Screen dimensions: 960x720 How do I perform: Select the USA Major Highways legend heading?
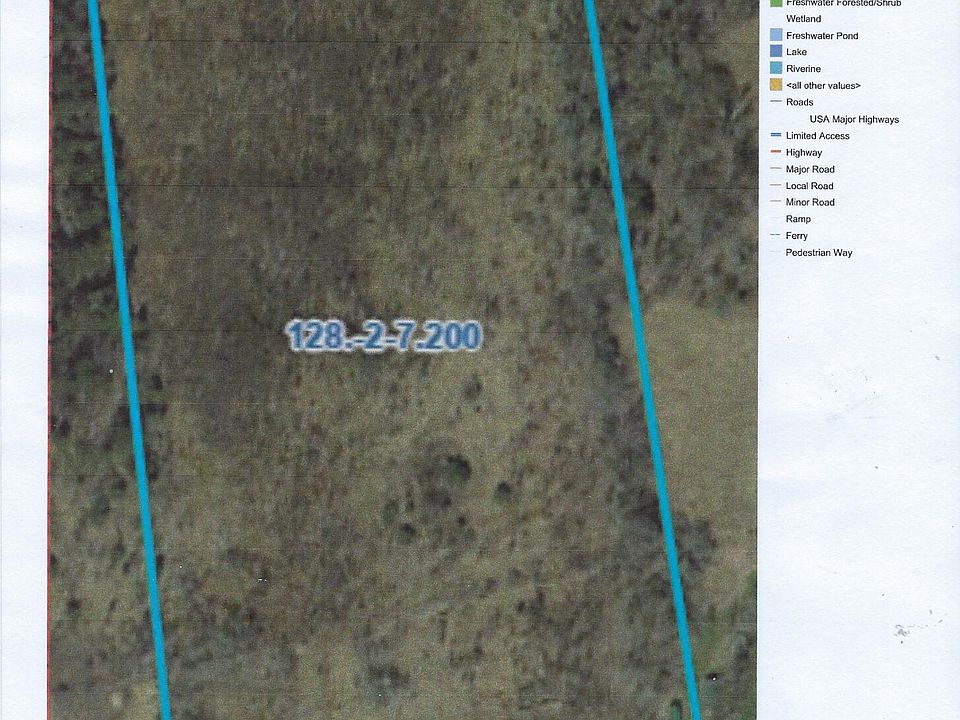click(854, 119)
